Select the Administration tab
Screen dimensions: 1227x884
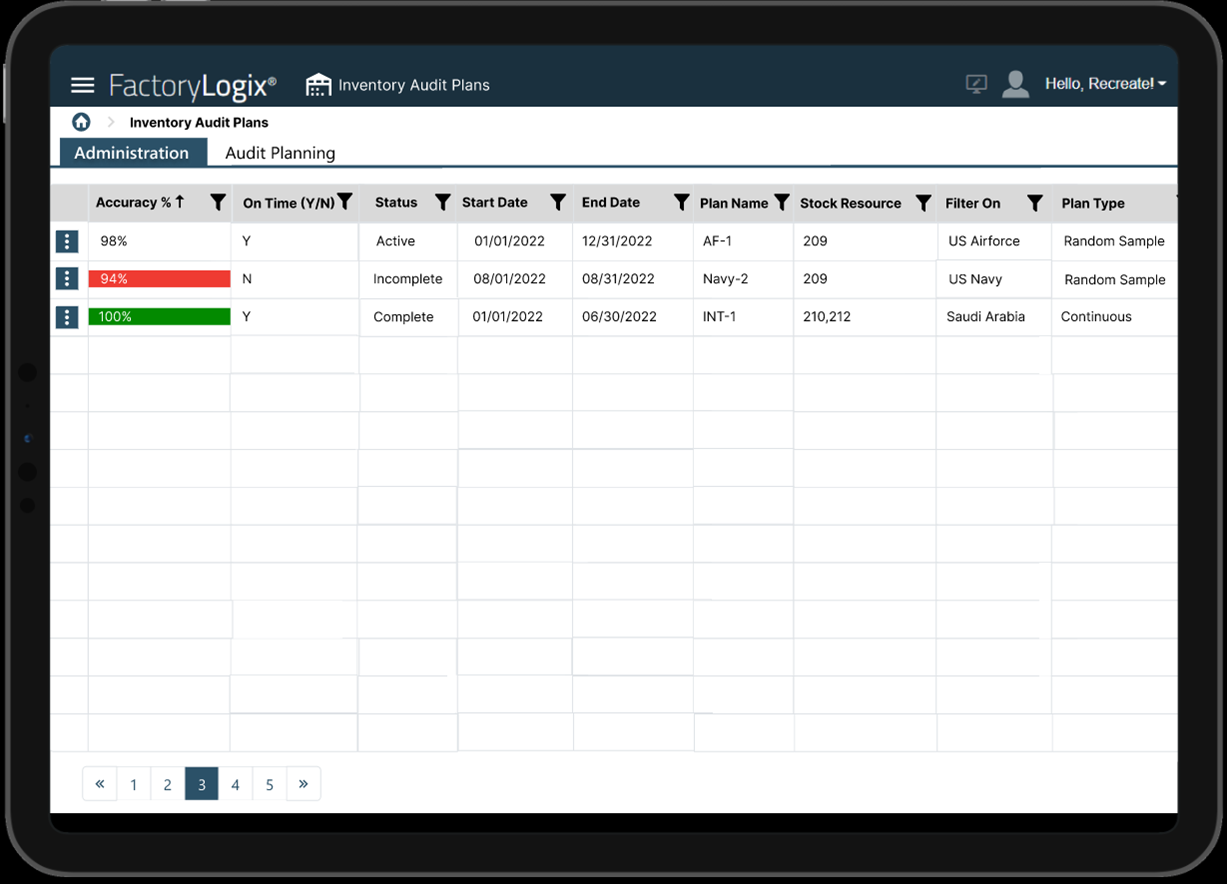point(133,153)
